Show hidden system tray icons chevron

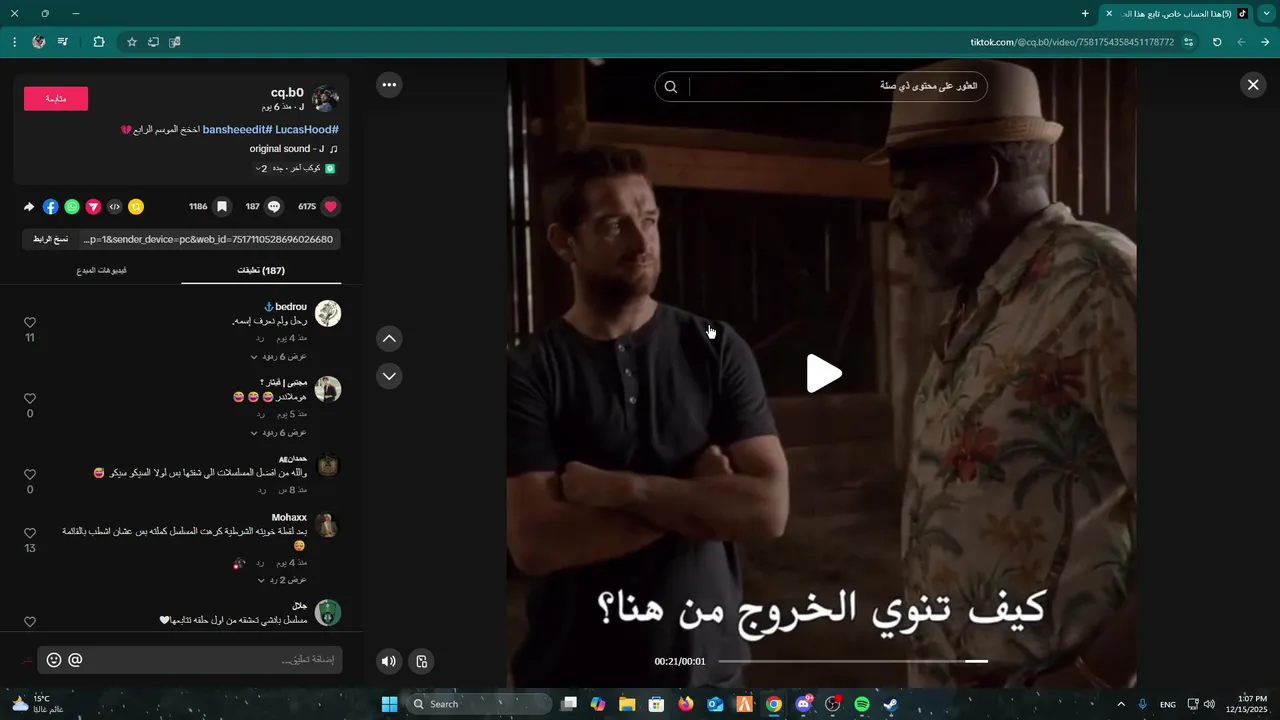1120,704
